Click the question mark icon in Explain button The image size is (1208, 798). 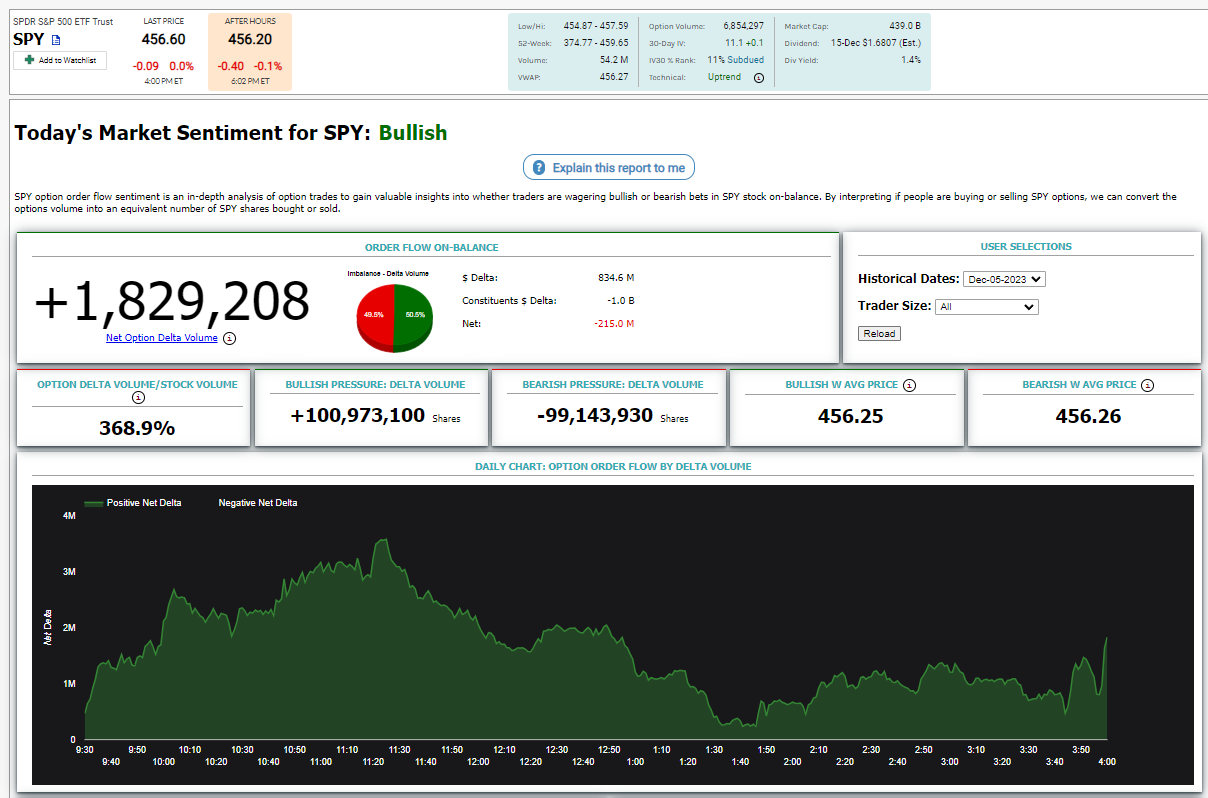pos(539,168)
